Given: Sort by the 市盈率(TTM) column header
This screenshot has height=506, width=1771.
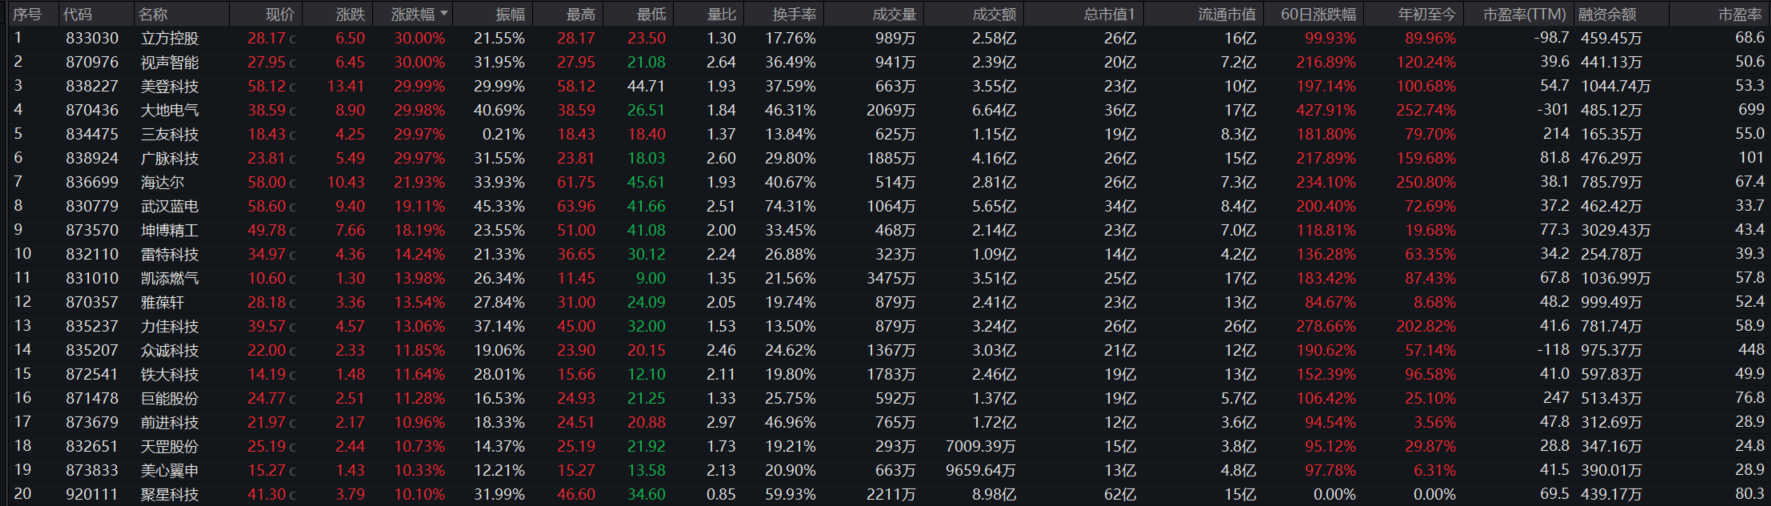Looking at the screenshot, I should pos(1524,14).
